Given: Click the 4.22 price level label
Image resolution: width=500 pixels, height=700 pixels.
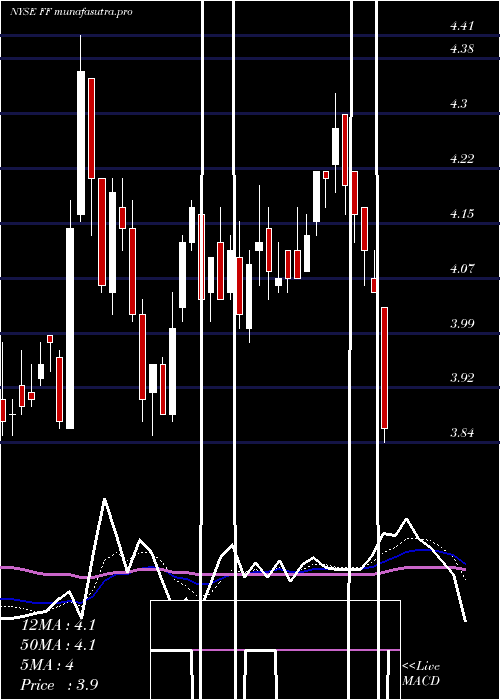Looking at the screenshot, I should coord(462,158).
